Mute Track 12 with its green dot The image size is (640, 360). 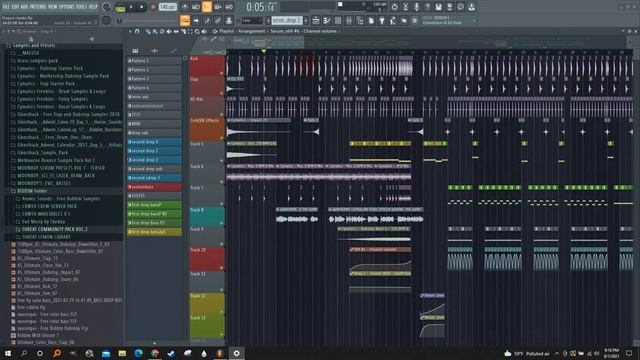coord(222,312)
